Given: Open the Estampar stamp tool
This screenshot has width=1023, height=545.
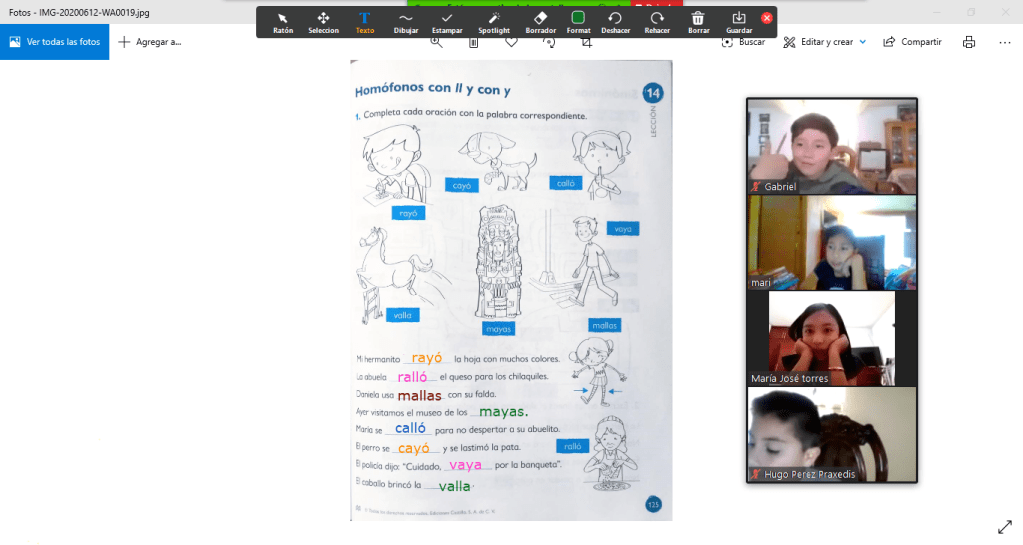Looking at the screenshot, I should point(447,22).
